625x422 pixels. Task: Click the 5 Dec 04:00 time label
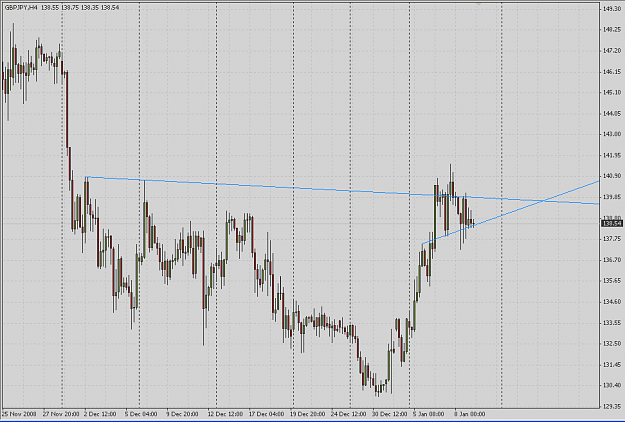(x=141, y=414)
